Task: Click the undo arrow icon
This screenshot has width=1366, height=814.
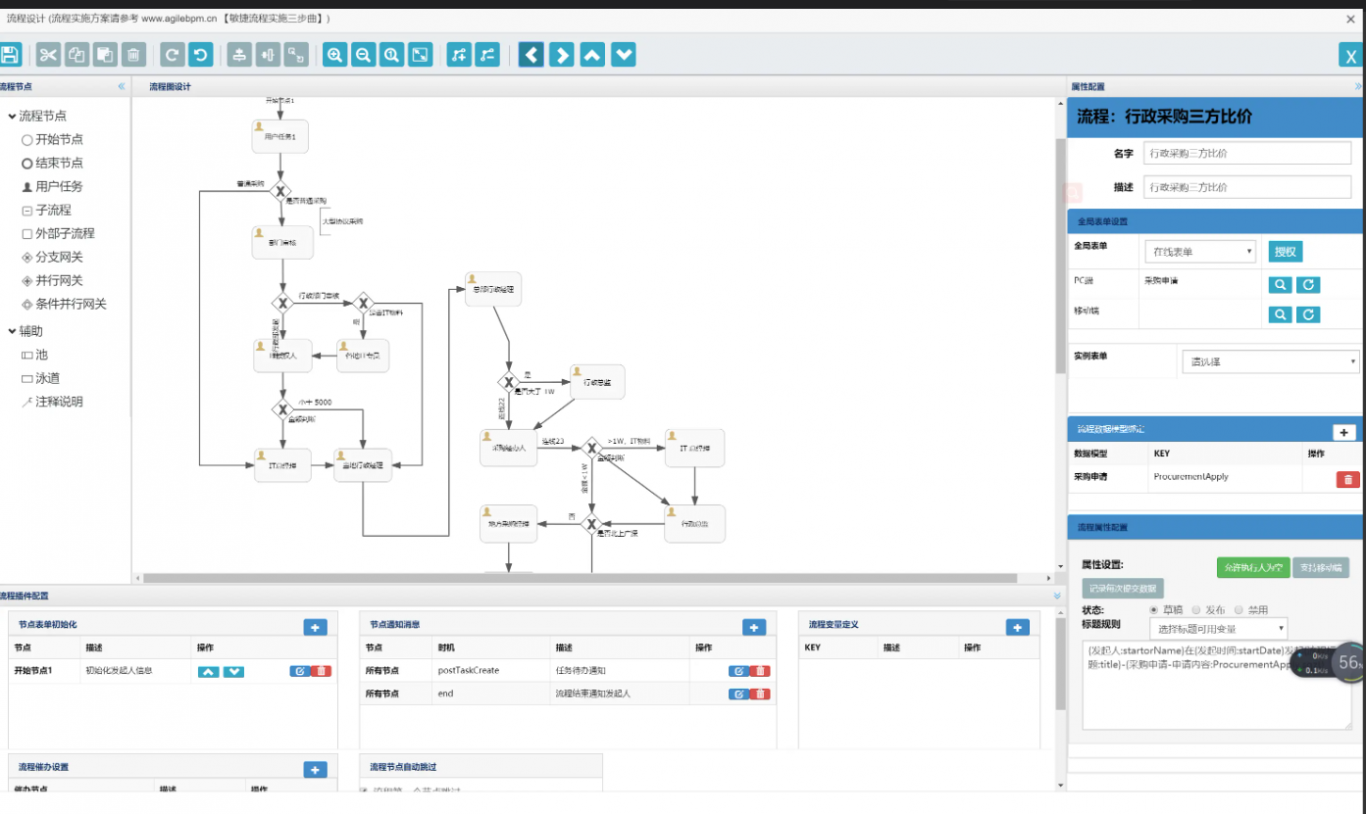Action: pyautogui.click(x=201, y=55)
